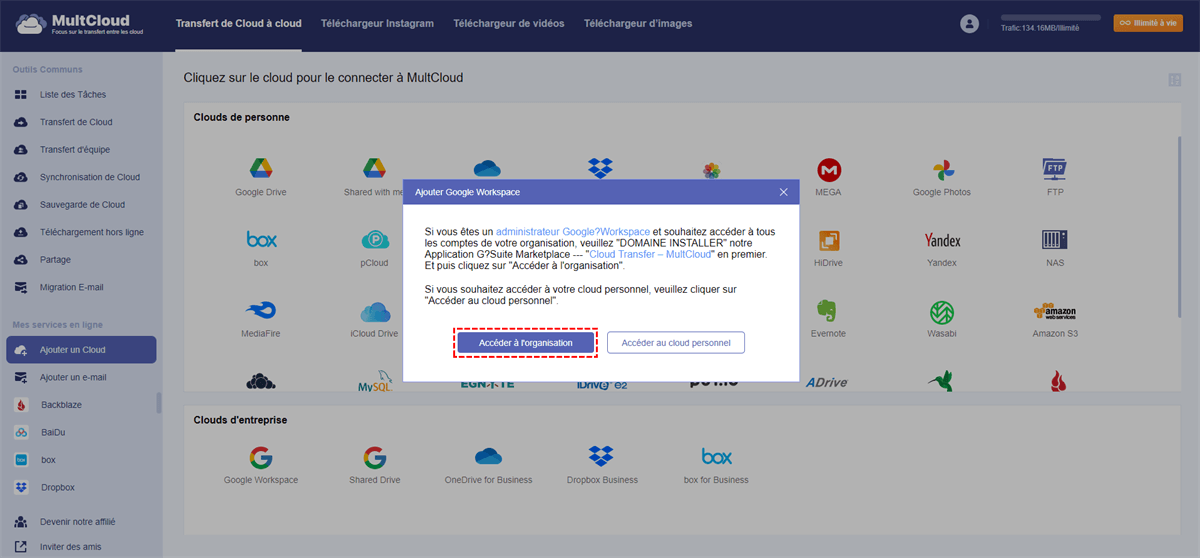The height and width of the screenshot is (558, 1200).
Task: Select Ajouter un e-mail
Action: click(x=73, y=377)
